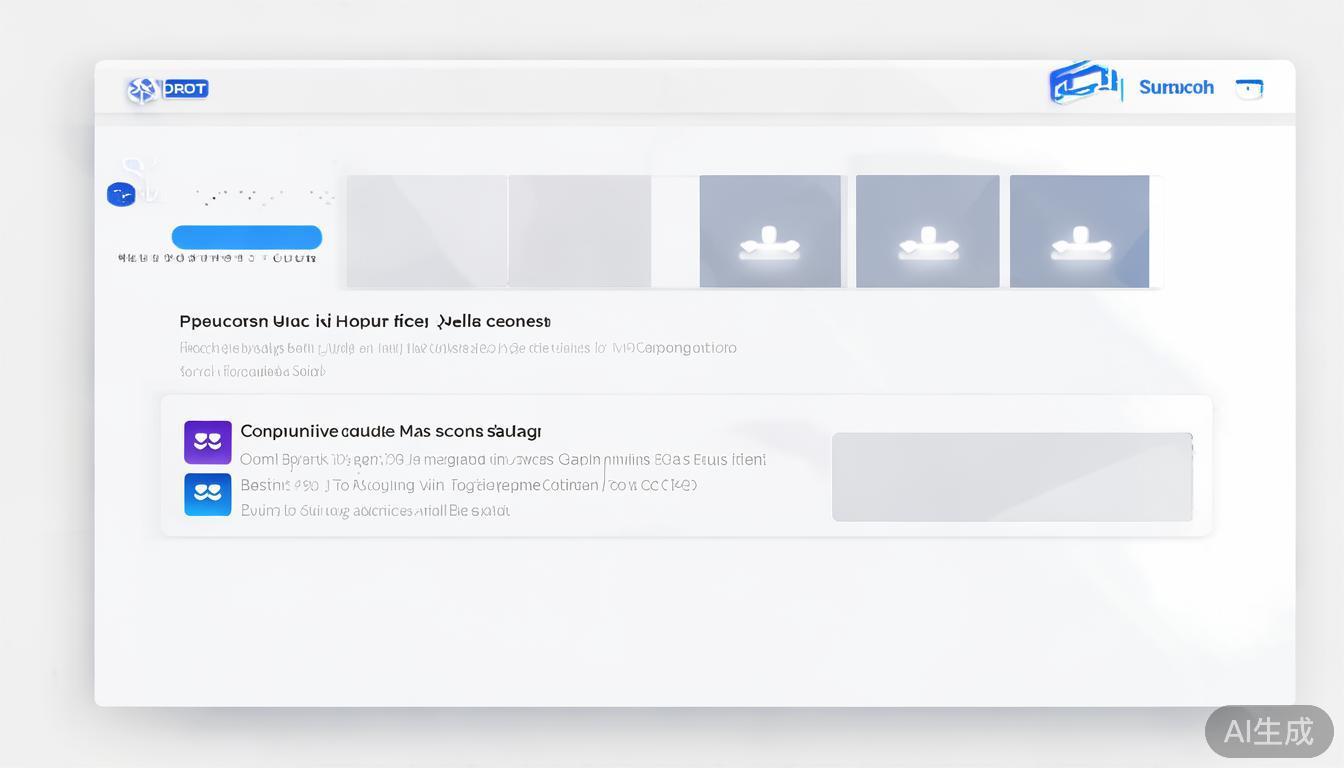Click the round logo icon beside DROT

tap(142, 90)
